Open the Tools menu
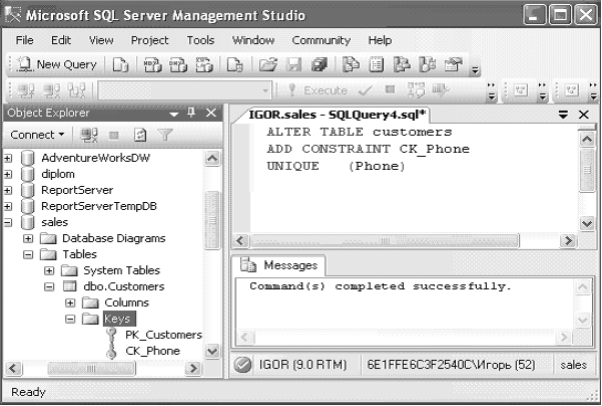The width and height of the screenshot is (602, 406). (x=200, y=40)
